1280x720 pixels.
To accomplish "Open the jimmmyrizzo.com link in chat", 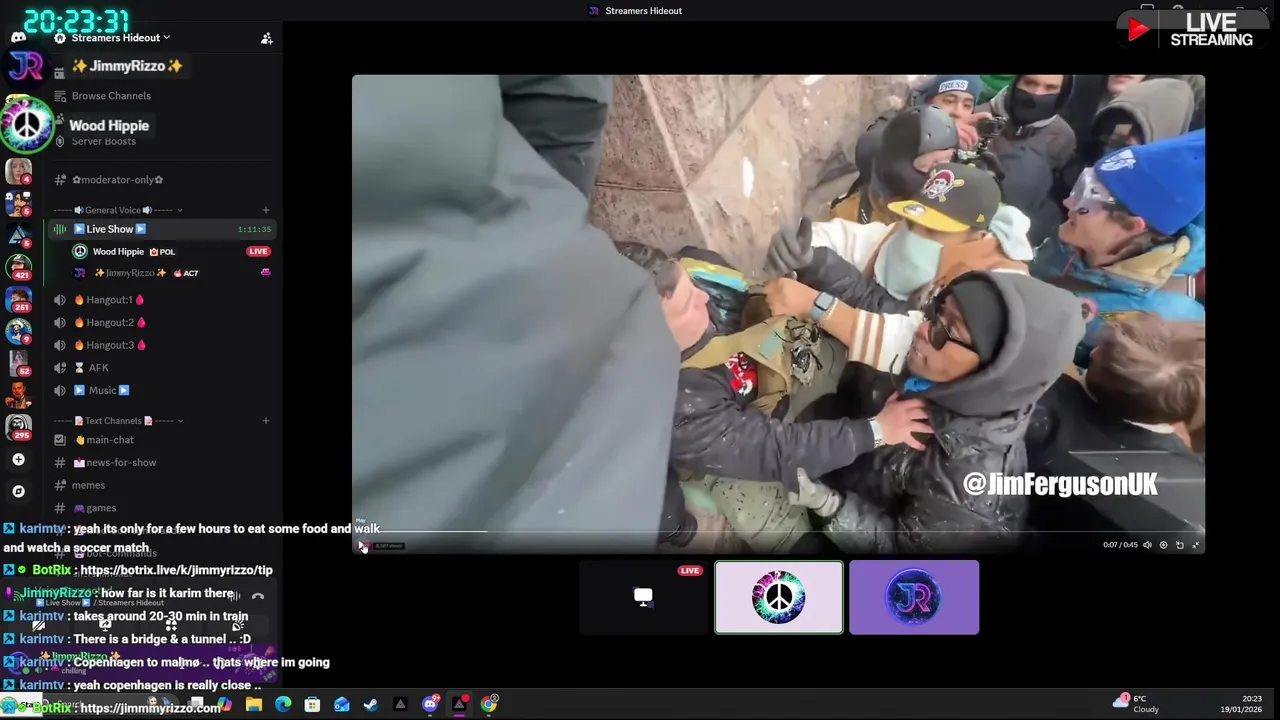I will point(150,708).
